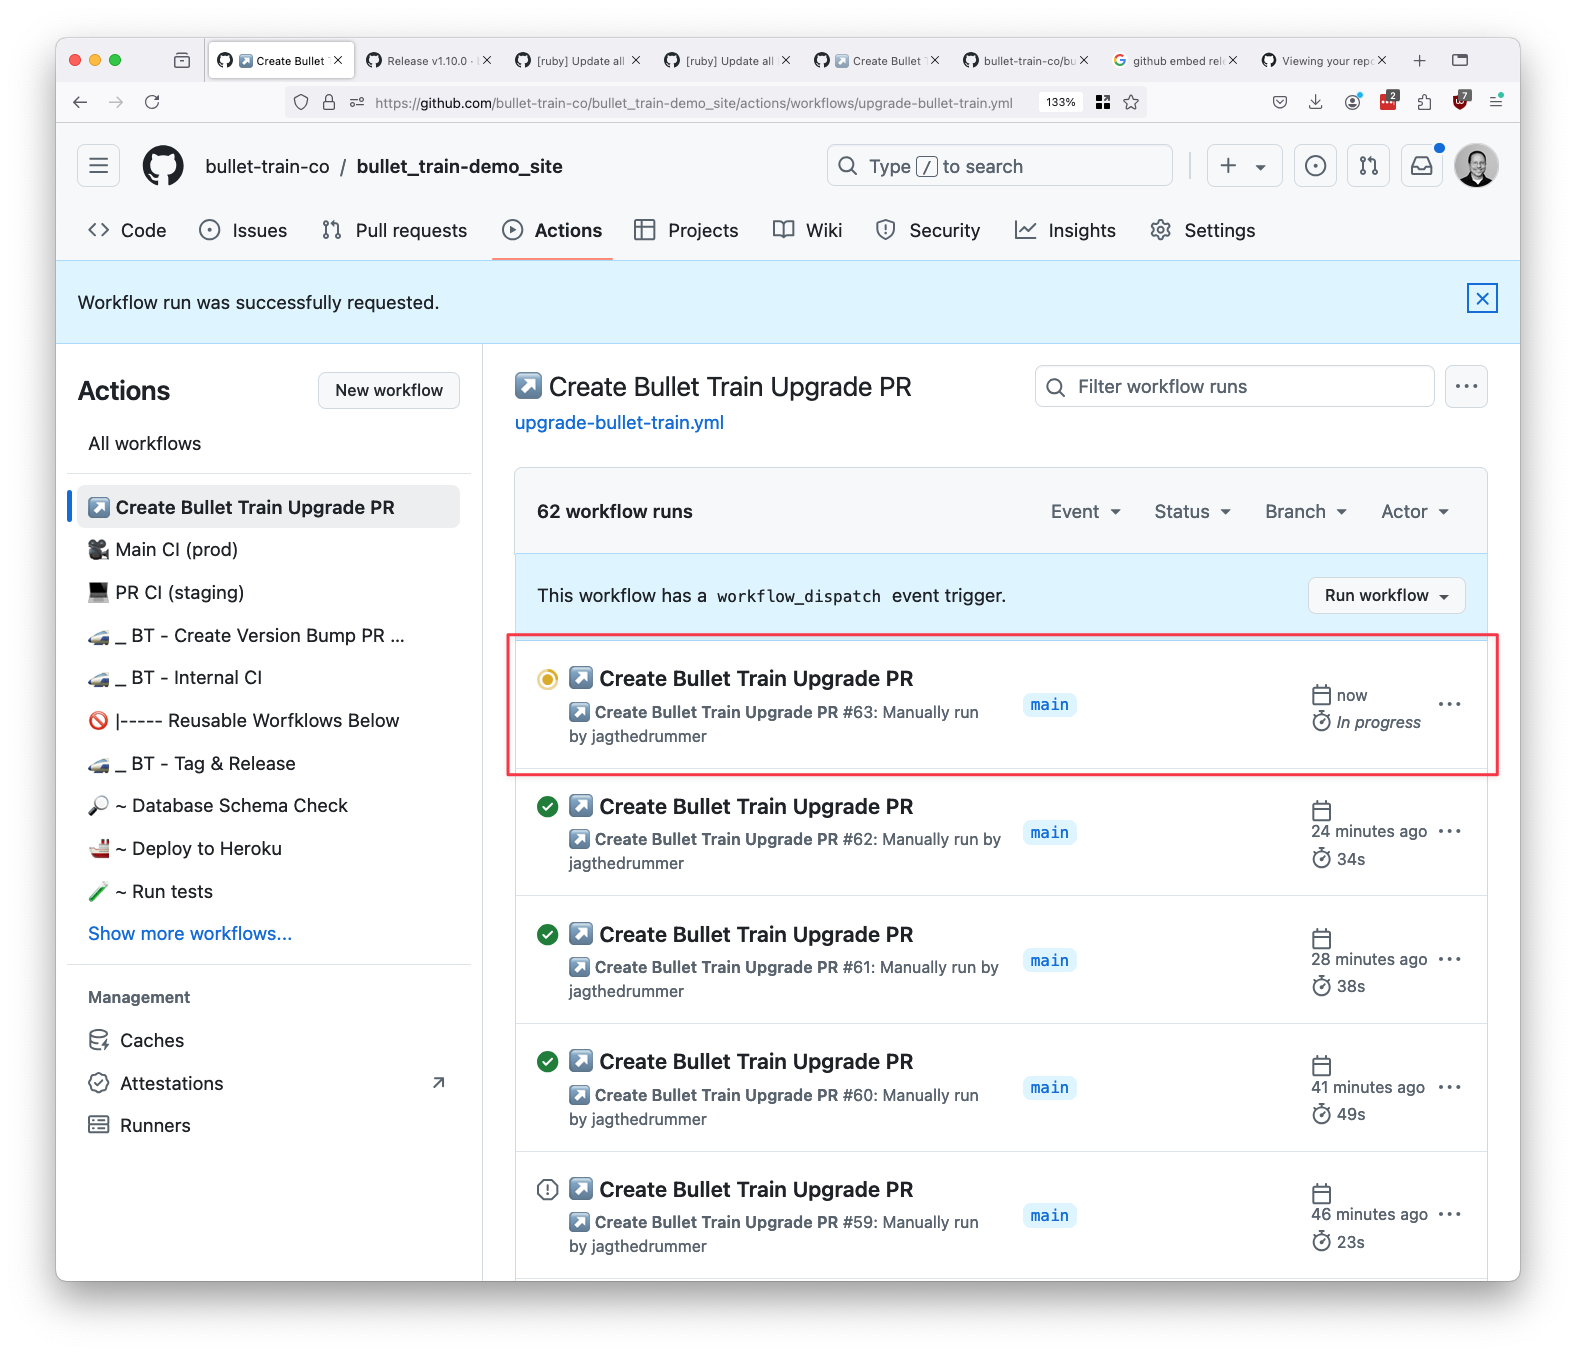Image resolution: width=1576 pixels, height=1355 pixels.
Task: Open the Attestations external link arrow
Action: 438,1083
